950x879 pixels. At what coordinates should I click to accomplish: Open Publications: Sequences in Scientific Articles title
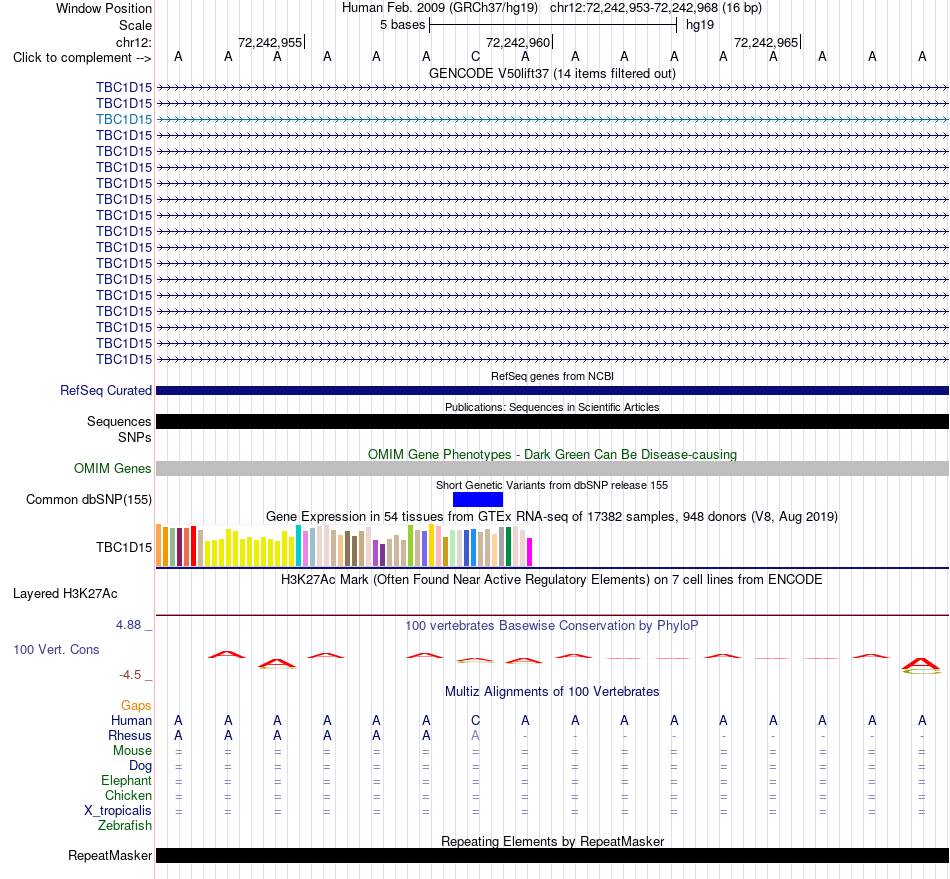click(552, 407)
